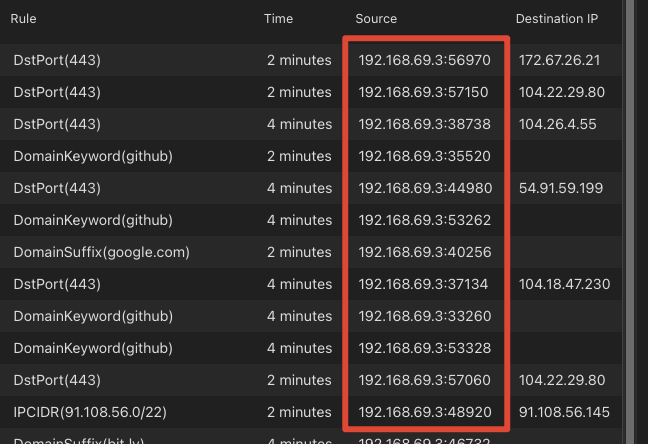Click destination IP 104.22.29.80 for source 57060
Screen dimensions: 648x444
click(562, 380)
